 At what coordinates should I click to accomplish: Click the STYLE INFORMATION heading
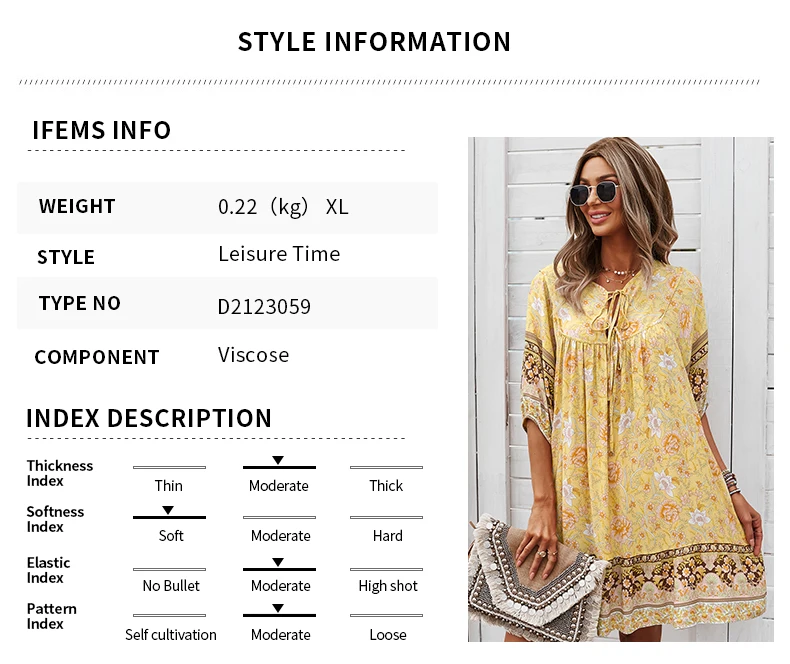tap(374, 42)
